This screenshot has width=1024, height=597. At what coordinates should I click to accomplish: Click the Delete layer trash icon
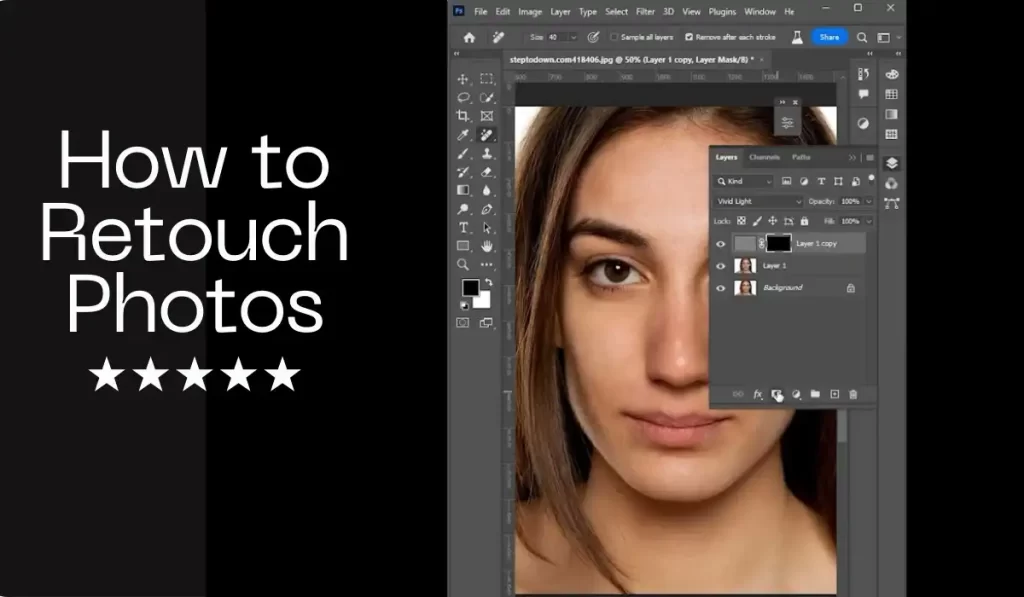(x=854, y=394)
